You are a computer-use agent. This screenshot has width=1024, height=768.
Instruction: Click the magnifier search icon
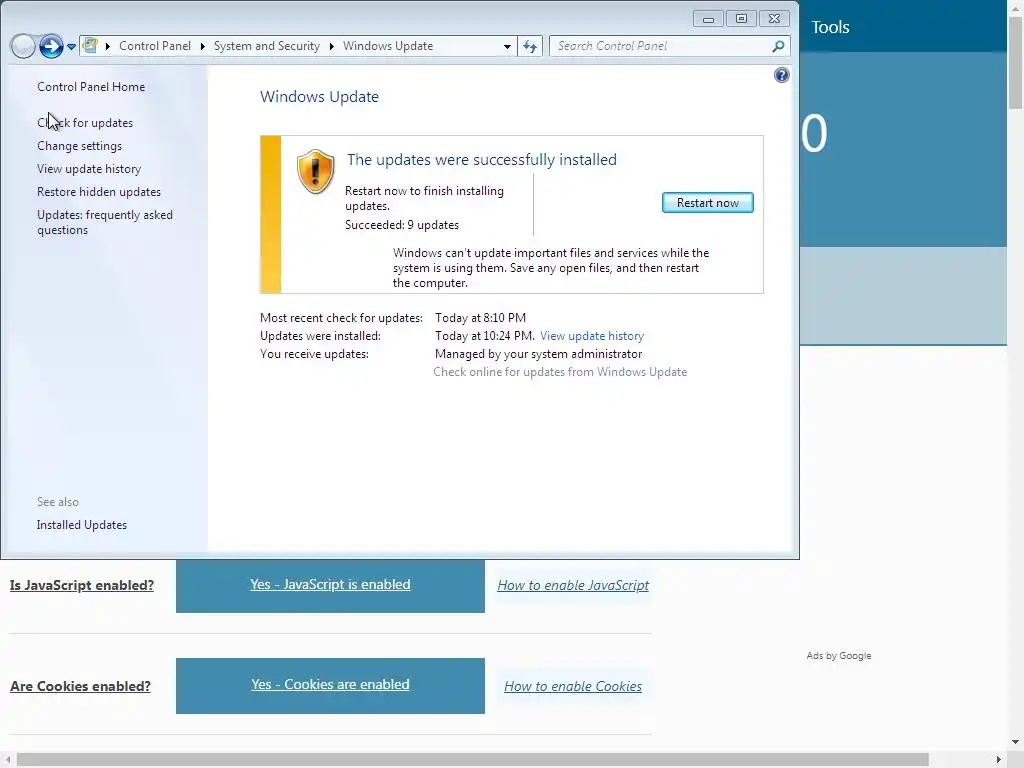(x=778, y=46)
